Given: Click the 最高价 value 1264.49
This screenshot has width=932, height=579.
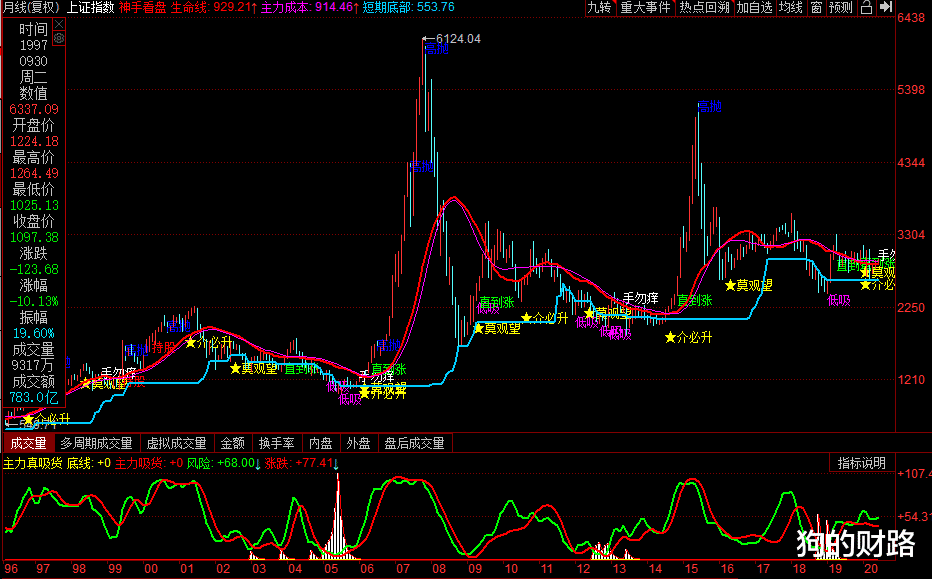Looking at the screenshot, I should pos(34,174).
